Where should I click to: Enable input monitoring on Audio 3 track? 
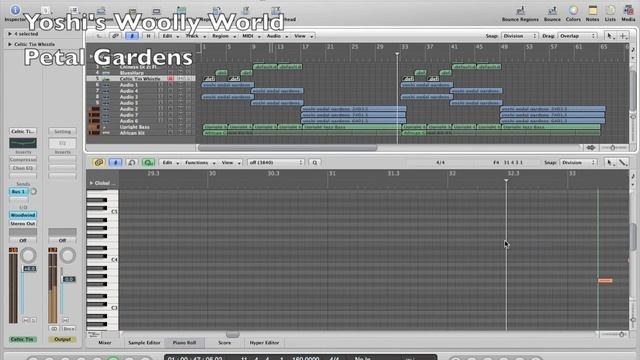[x=161, y=97]
